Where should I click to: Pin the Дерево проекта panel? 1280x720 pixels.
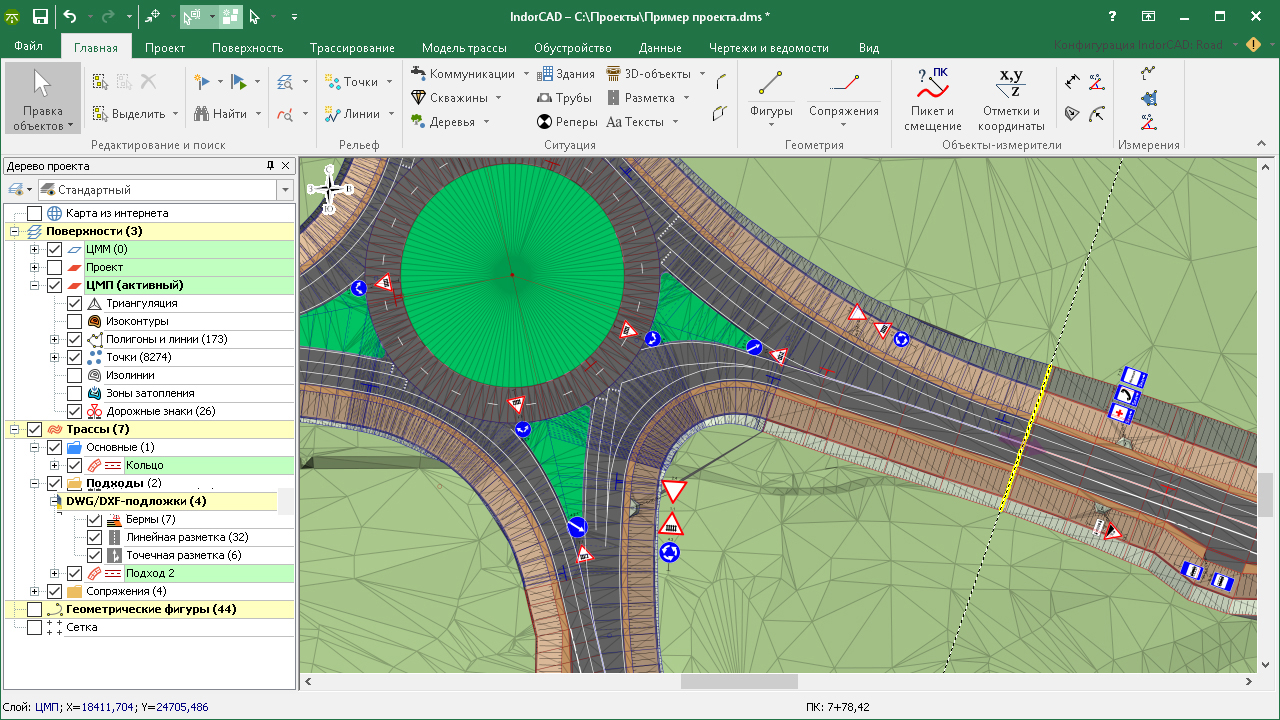click(270, 166)
